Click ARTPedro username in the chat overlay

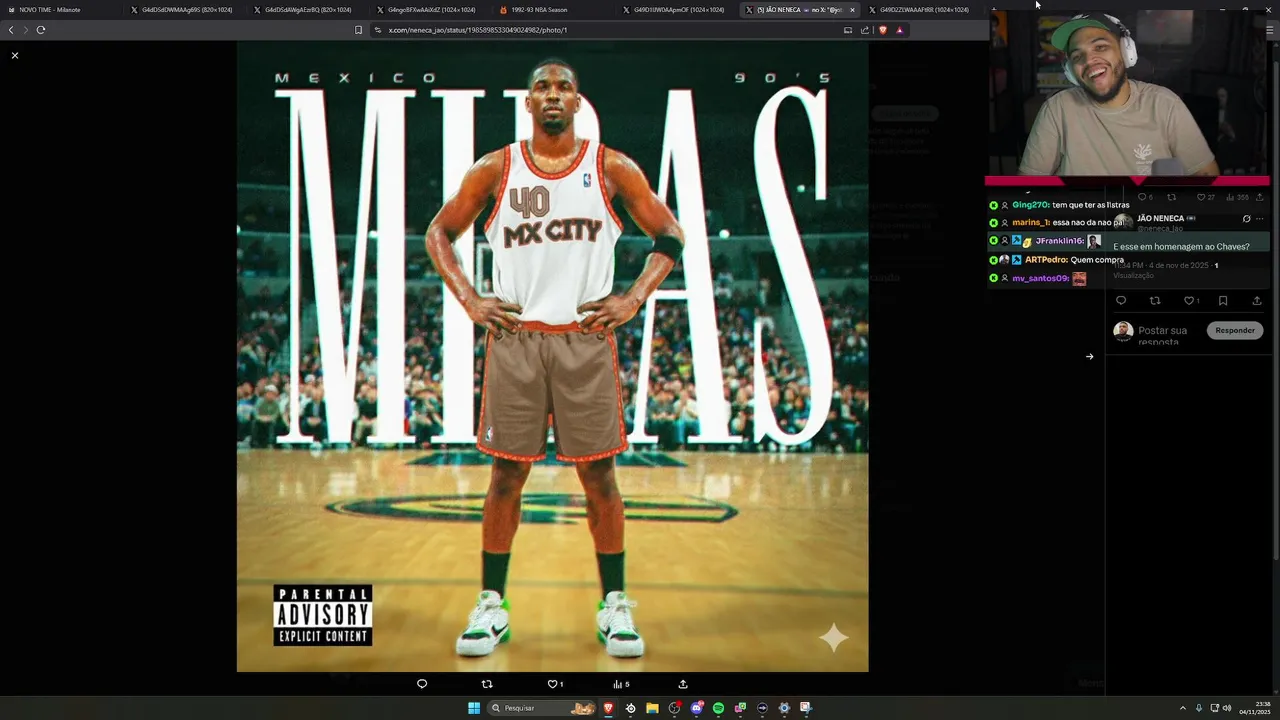pyautogui.click(x=1046, y=260)
